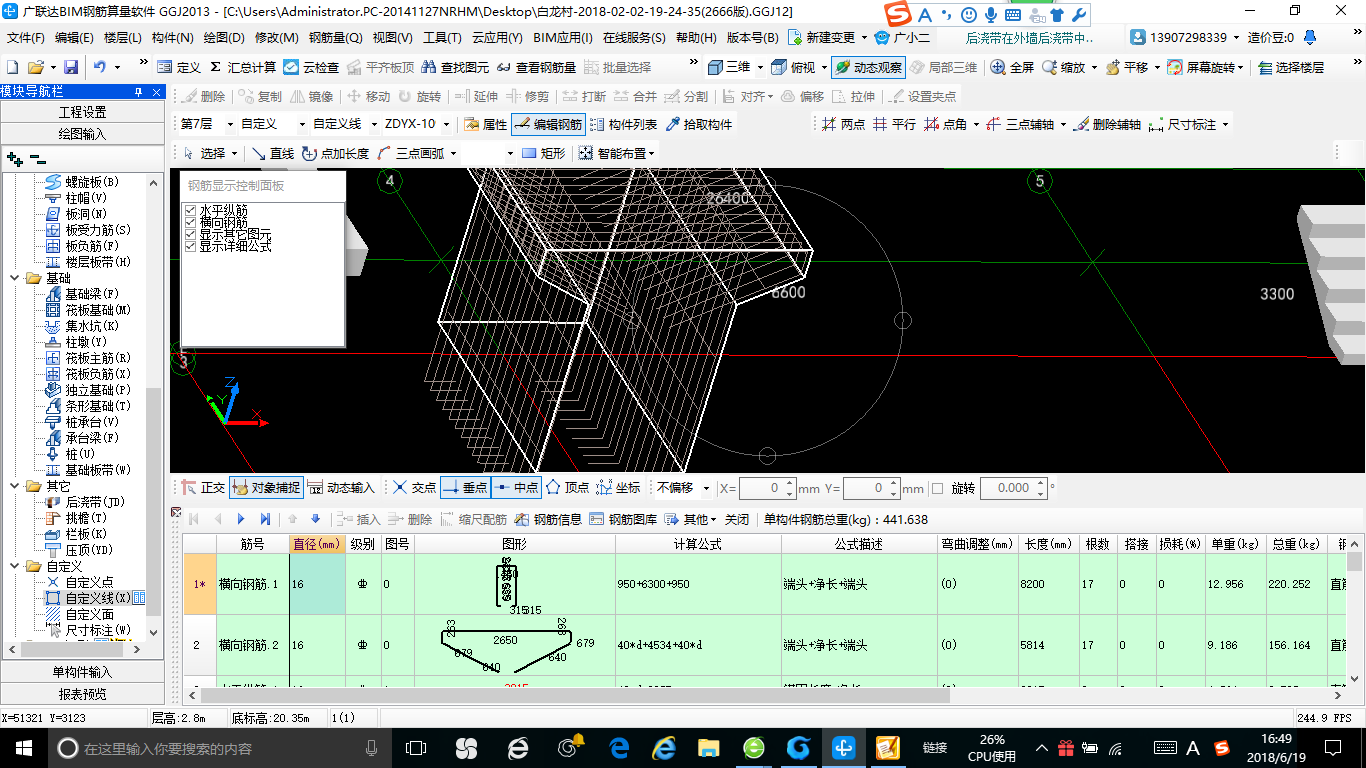This screenshot has height=768, width=1366.
Task: Toggle 垂点 perpendicular snap
Action: (x=464, y=488)
